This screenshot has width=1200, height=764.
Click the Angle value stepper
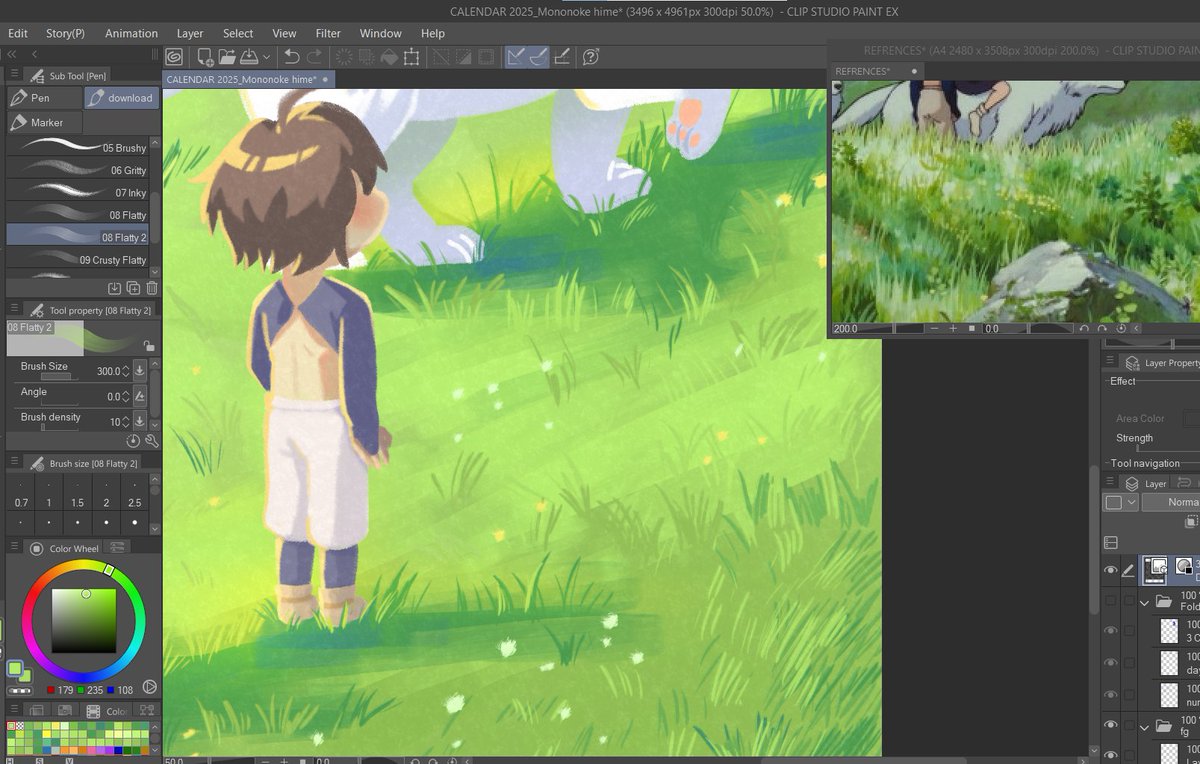pyautogui.click(x=125, y=397)
